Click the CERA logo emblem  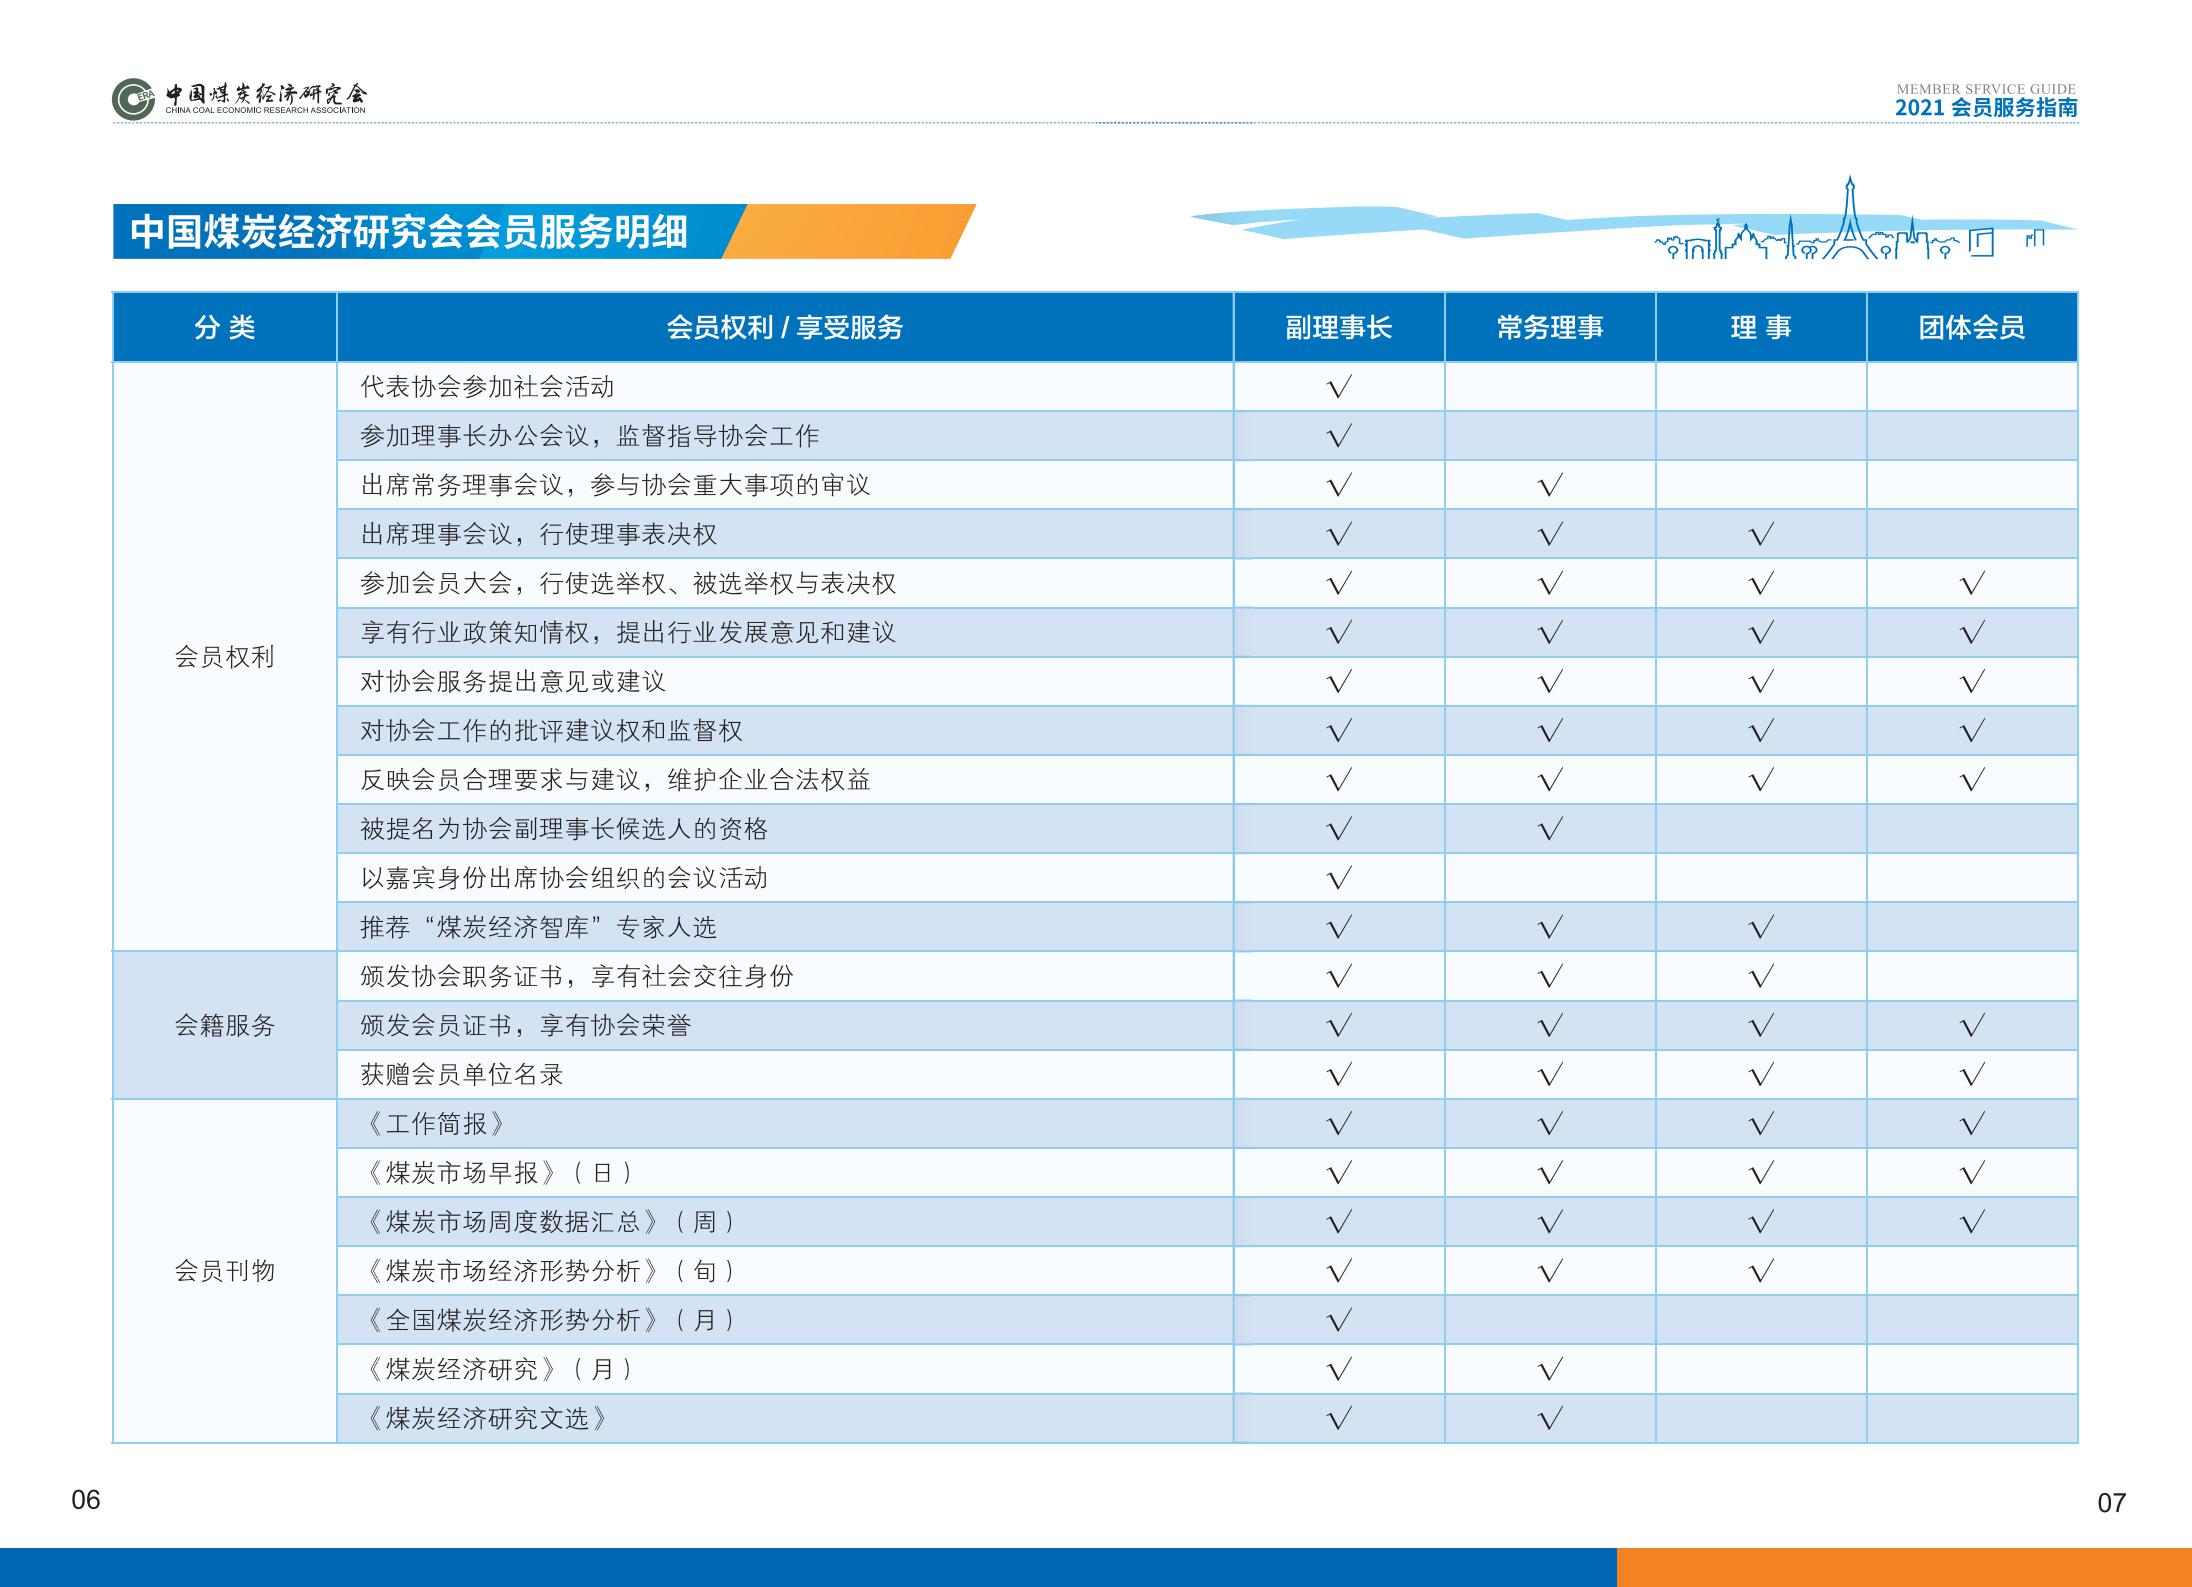click(x=134, y=98)
